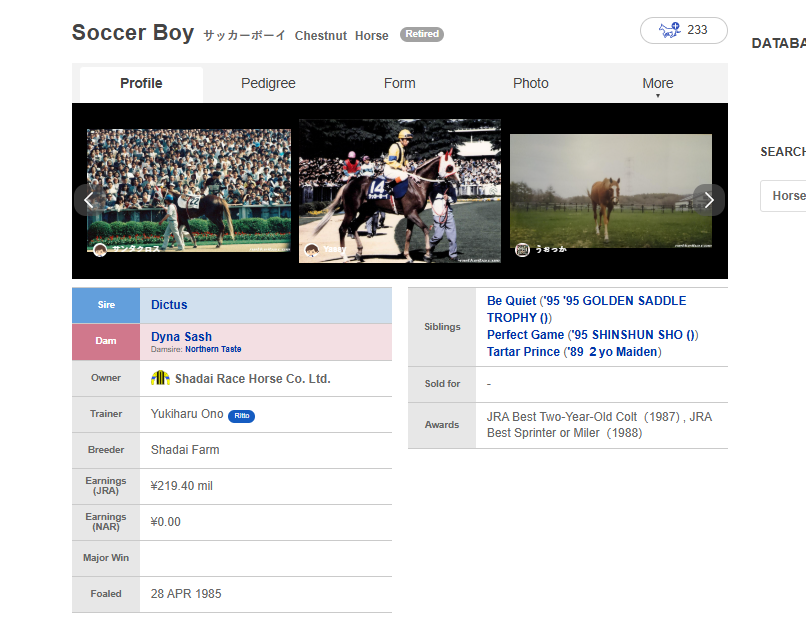806x631 pixels.
Task: Click the Horse search input field
Action: click(783, 196)
